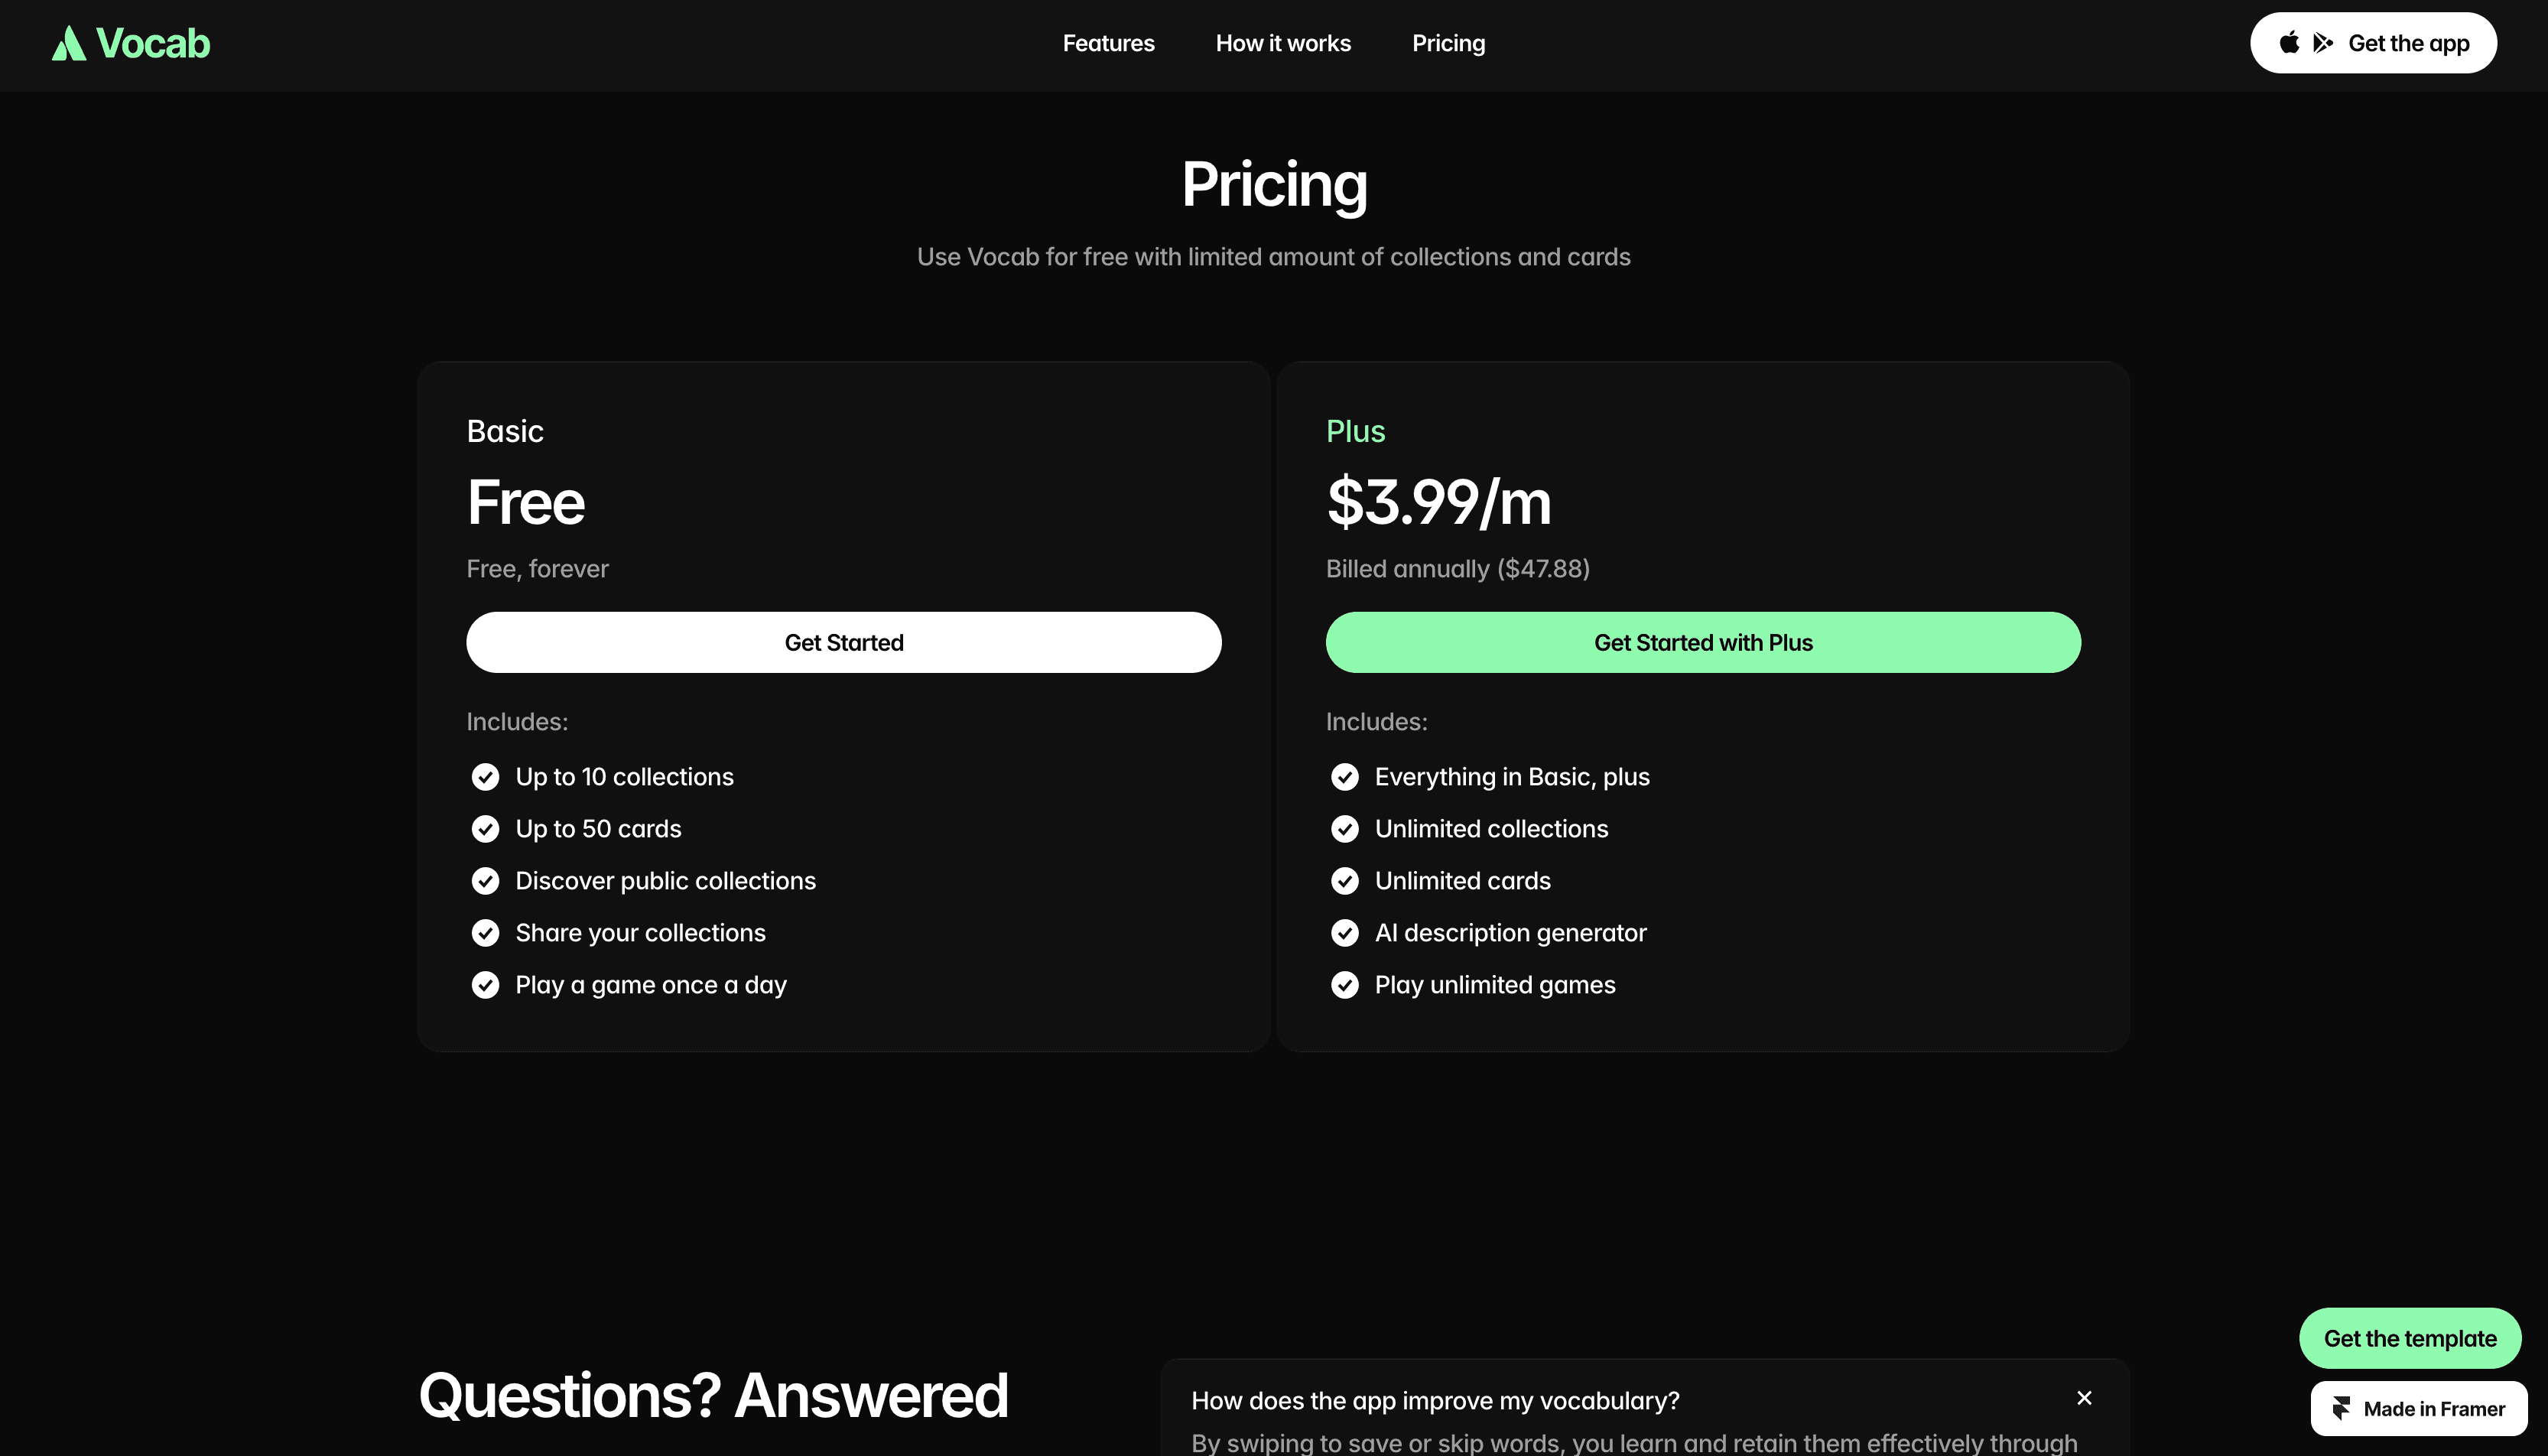Click check circle beside Everything in Basic, plus
Image resolution: width=2548 pixels, height=1456 pixels.
(x=1344, y=777)
